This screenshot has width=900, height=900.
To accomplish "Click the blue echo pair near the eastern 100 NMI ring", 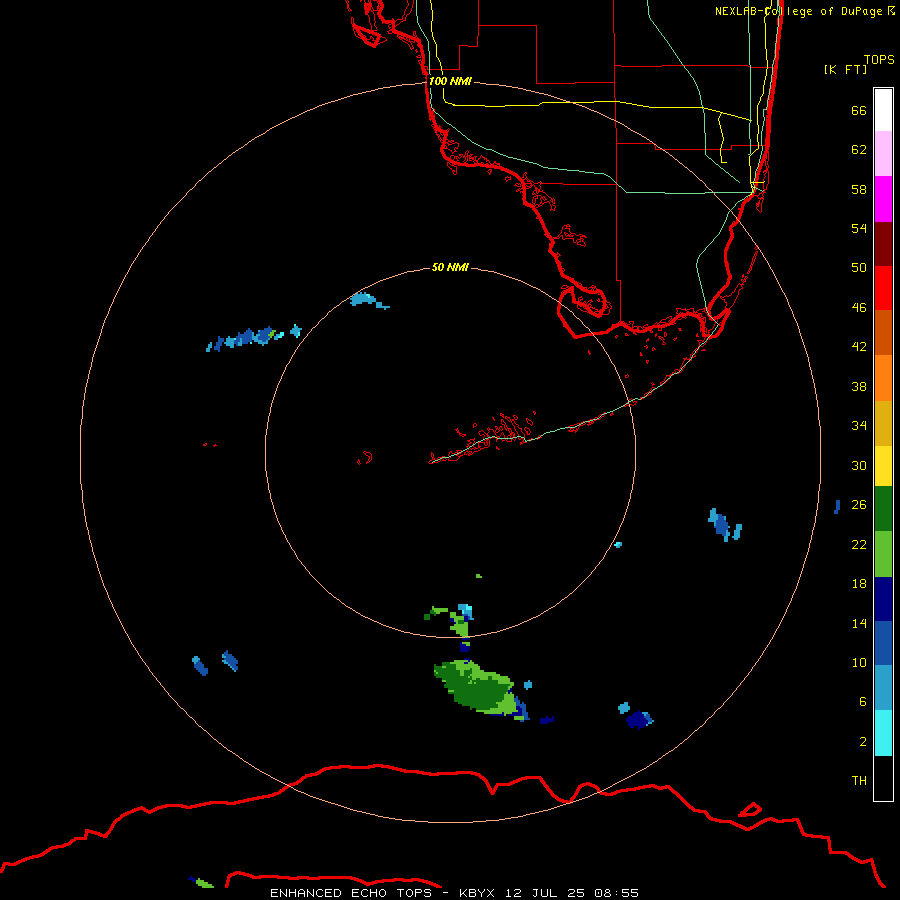I will click(x=724, y=525).
